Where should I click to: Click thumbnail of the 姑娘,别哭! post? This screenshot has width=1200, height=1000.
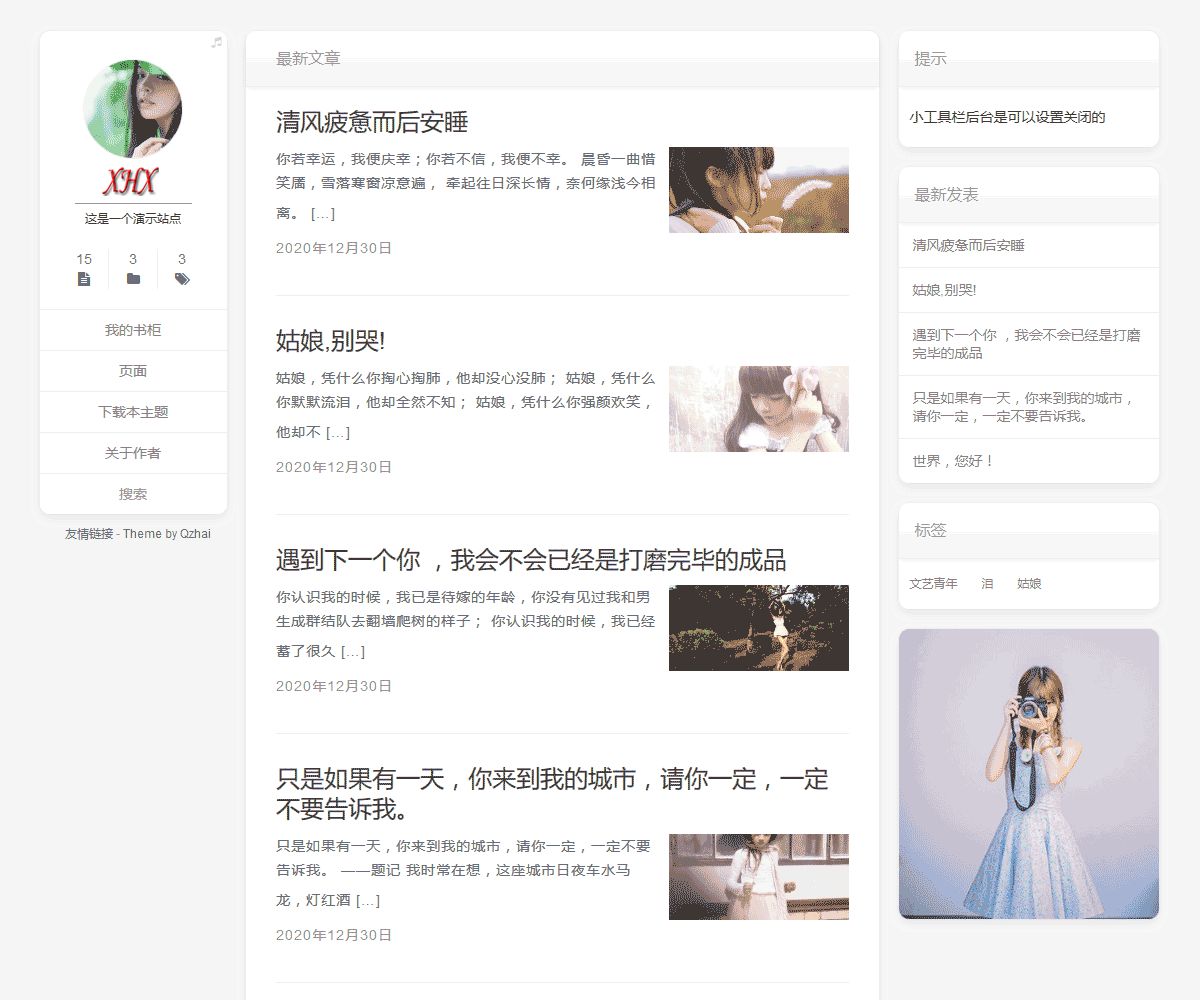click(758, 408)
